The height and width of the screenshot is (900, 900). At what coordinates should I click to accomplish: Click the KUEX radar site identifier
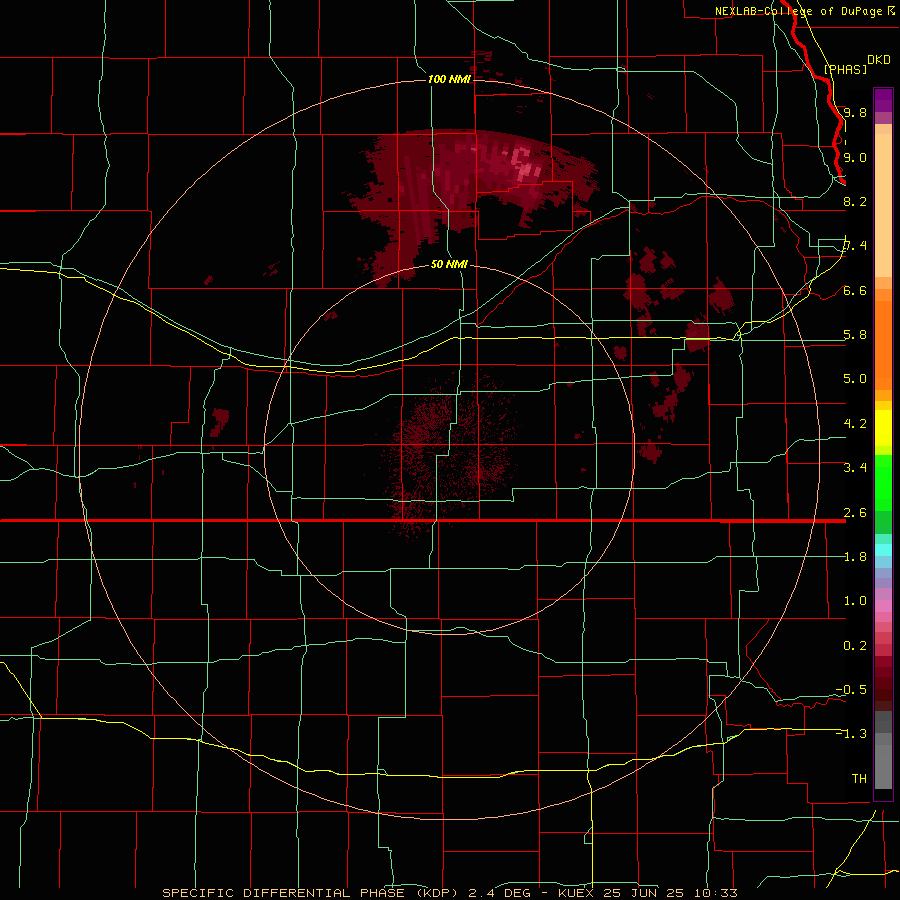click(577, 893)
